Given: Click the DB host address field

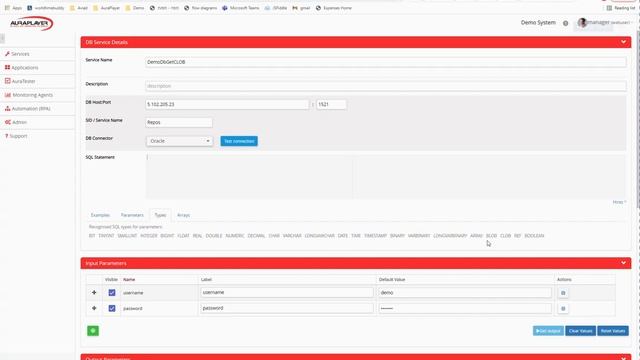Looking at the screenshot, I should pos(227,104).
